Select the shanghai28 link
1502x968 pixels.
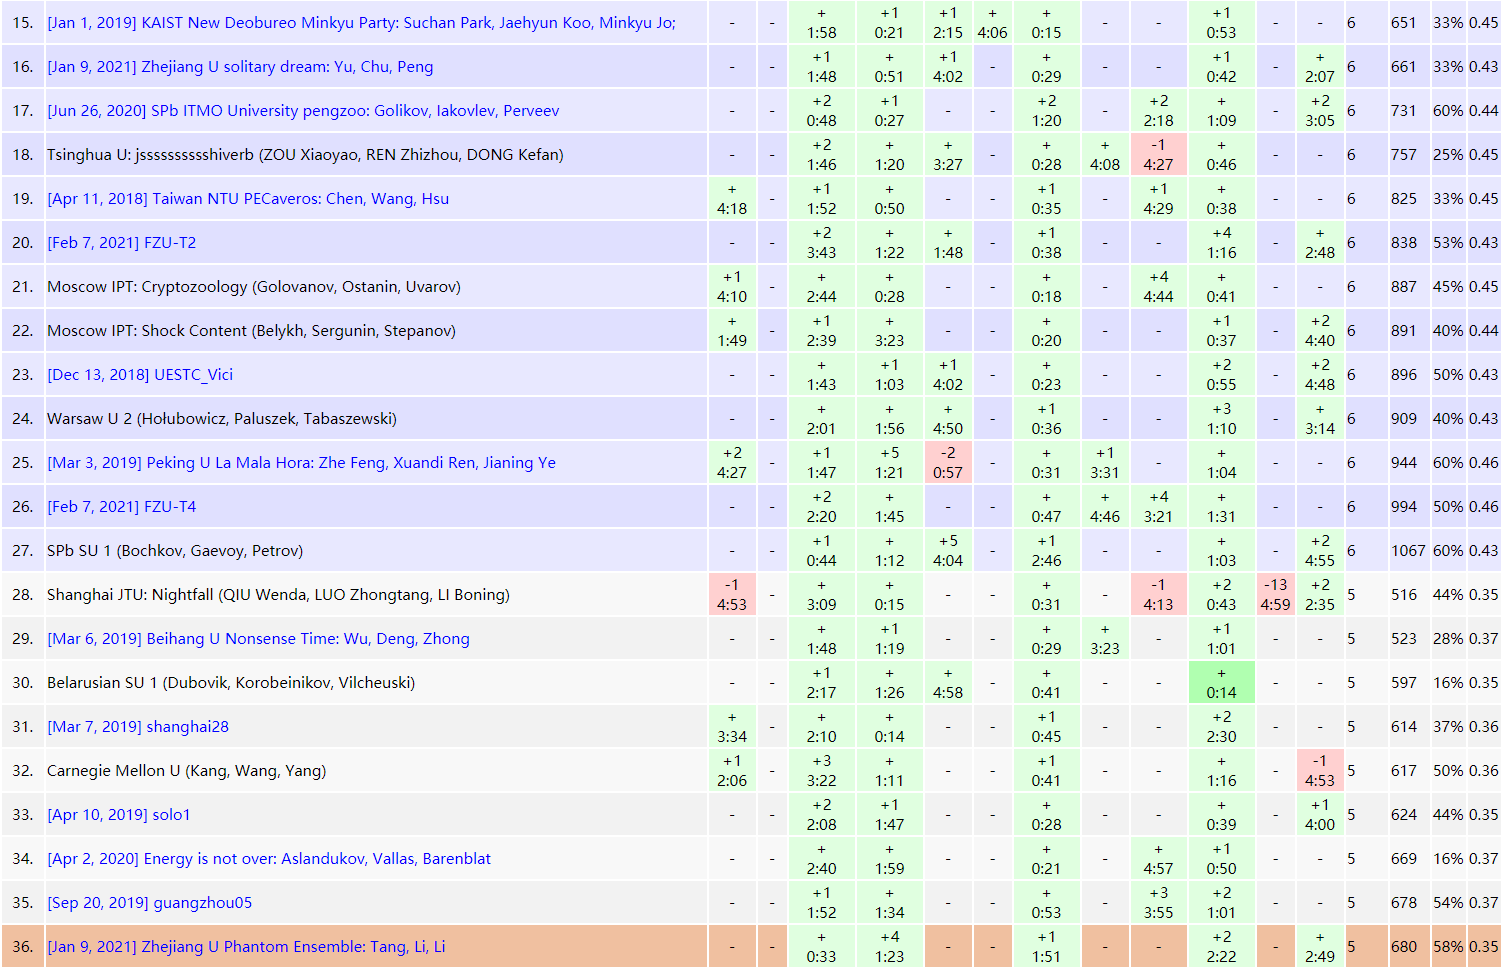pyautogui.click(x=138, y=727)
